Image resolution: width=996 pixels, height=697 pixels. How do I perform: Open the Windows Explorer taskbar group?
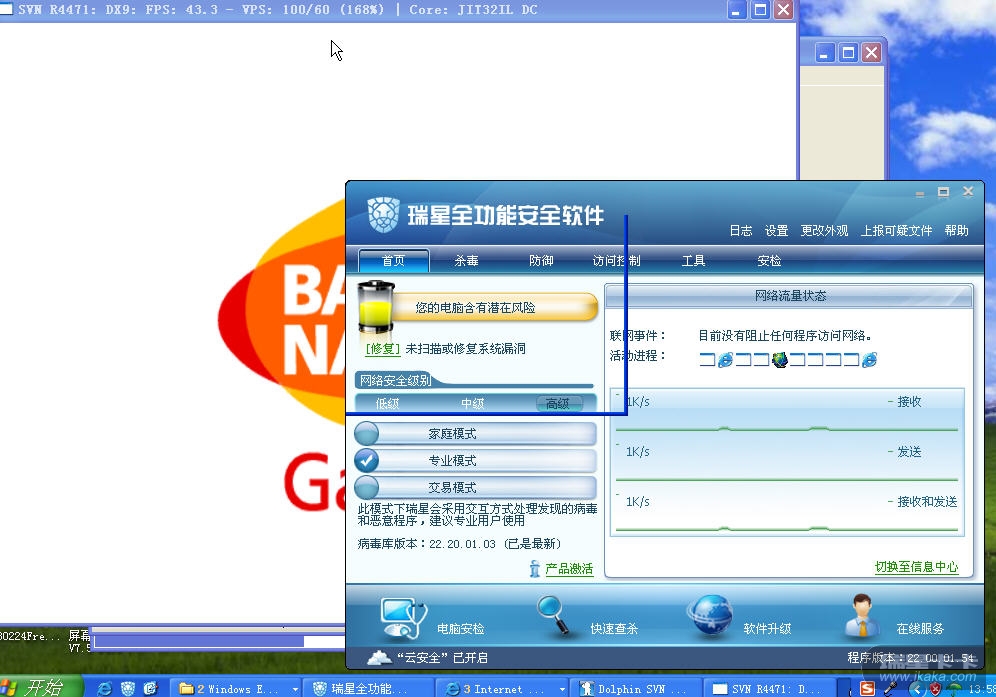click(x=237, y=689)
